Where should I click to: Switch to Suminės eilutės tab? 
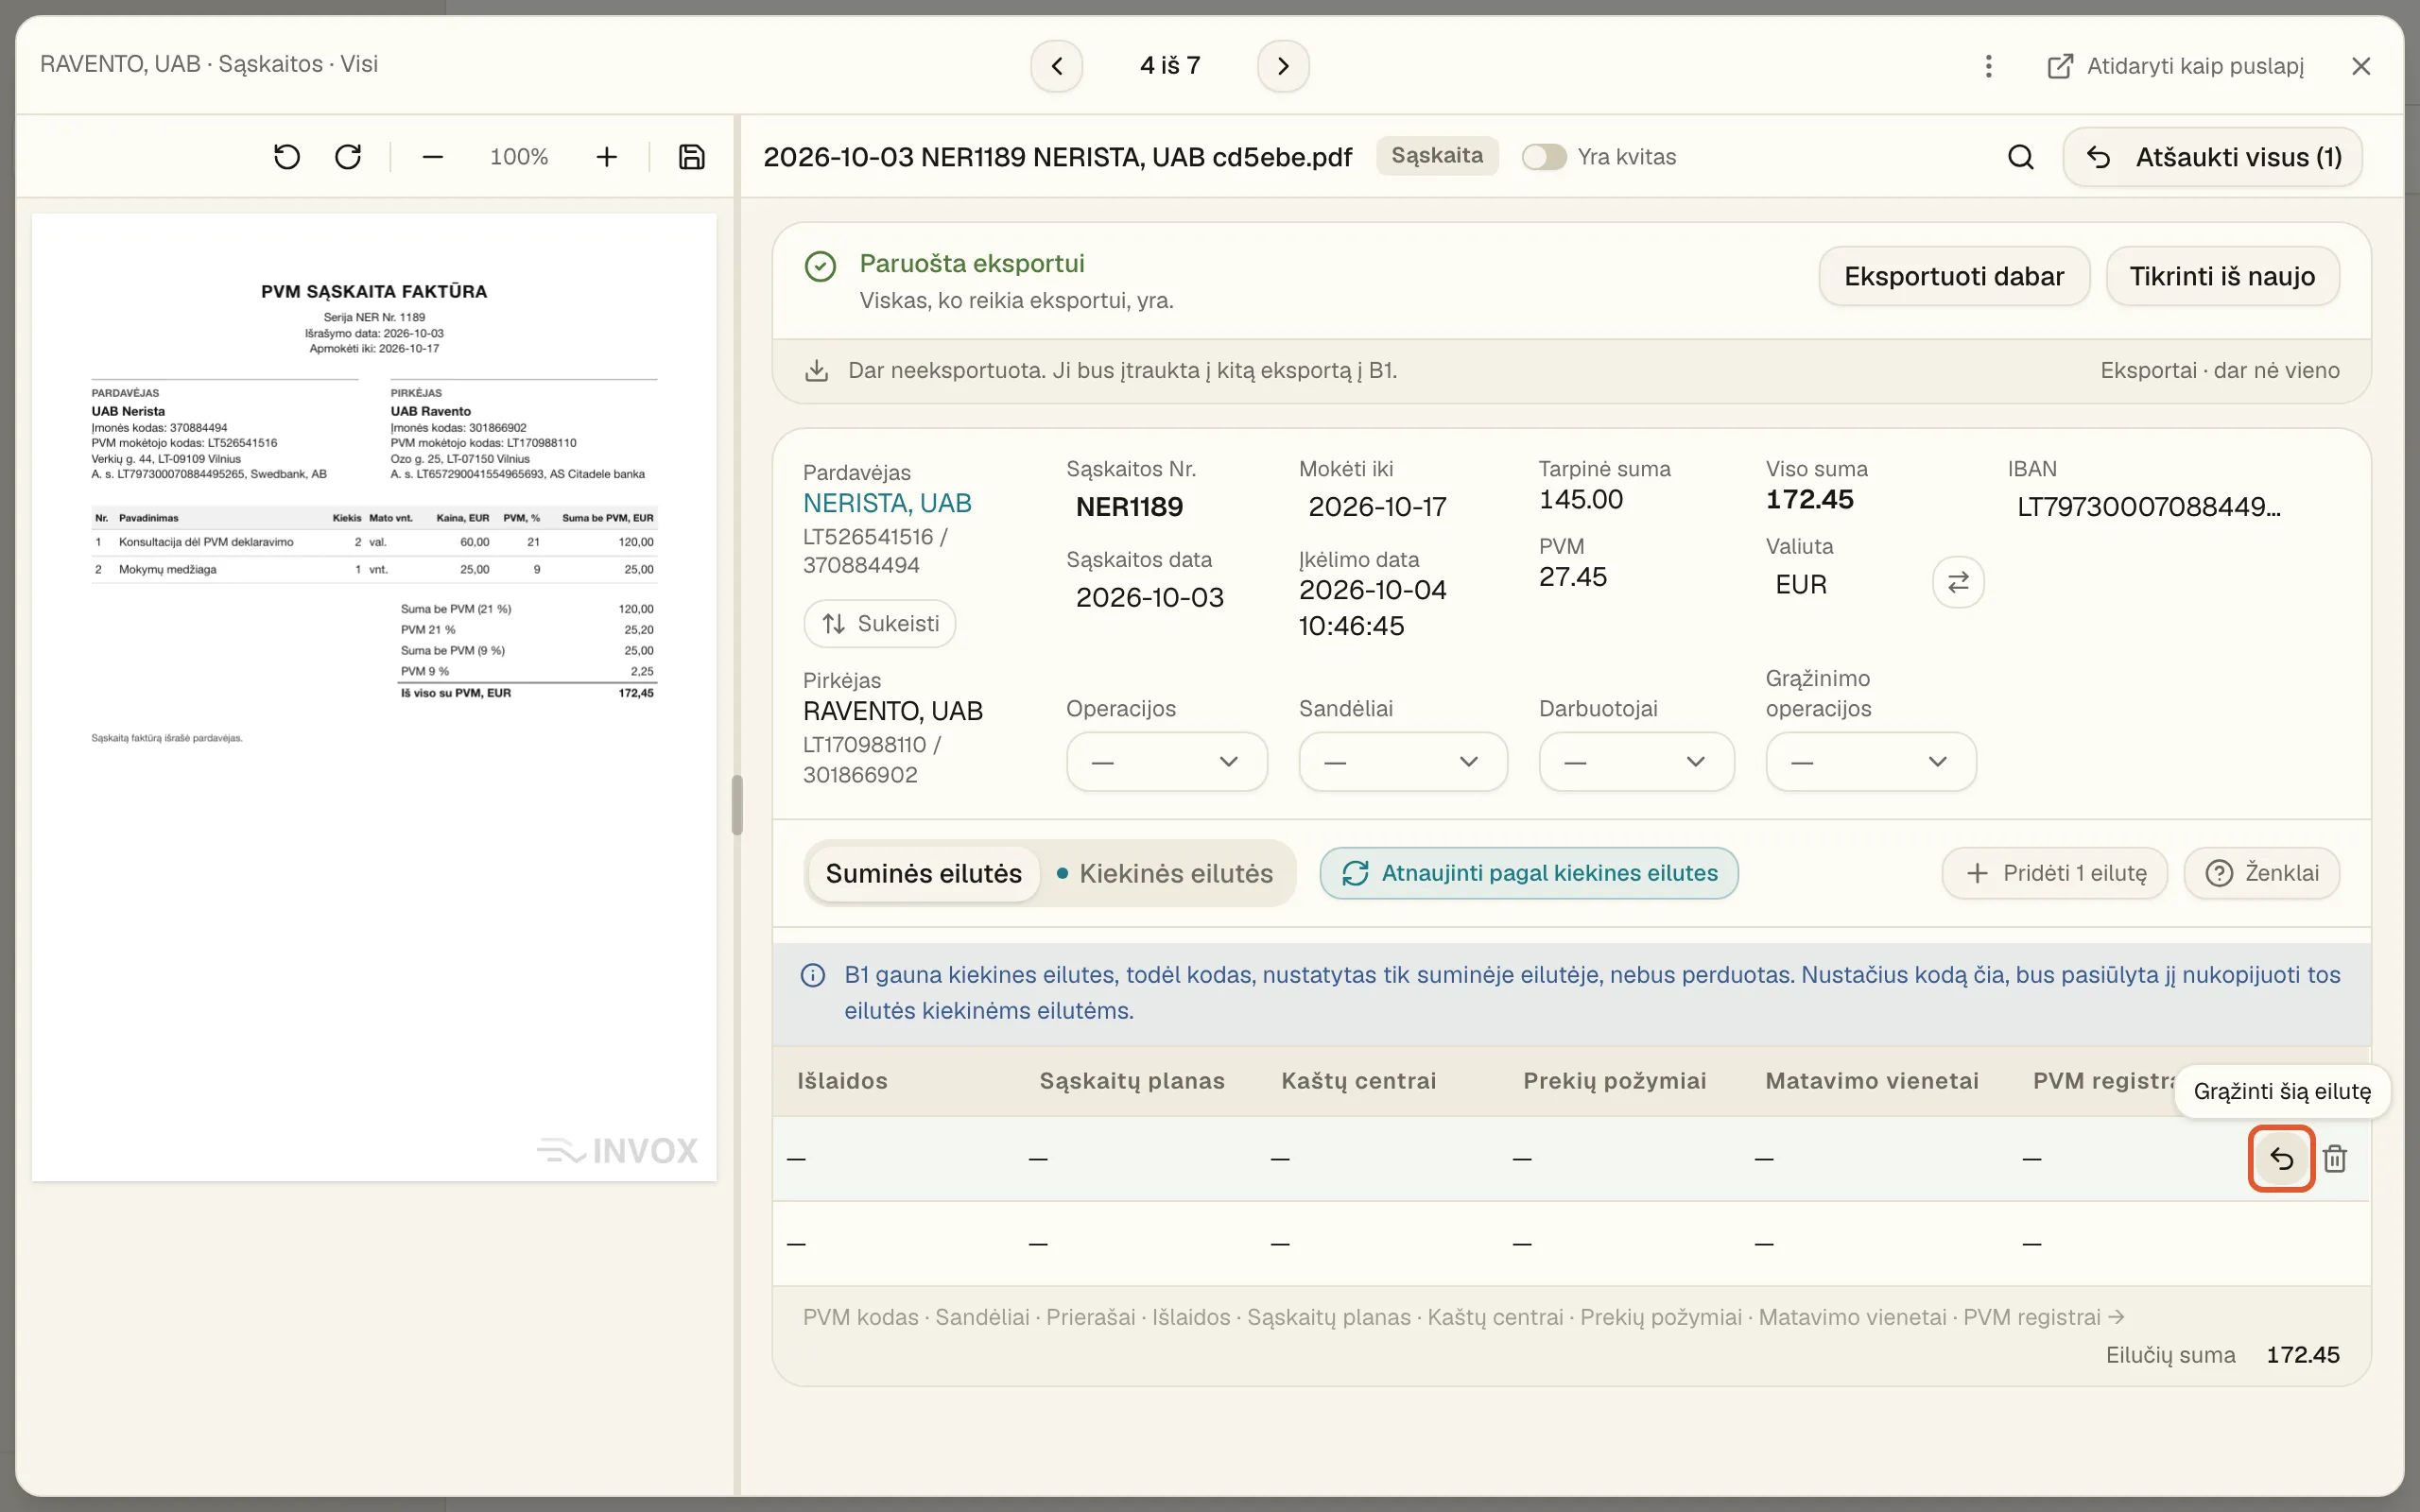[x=923, y=873]
